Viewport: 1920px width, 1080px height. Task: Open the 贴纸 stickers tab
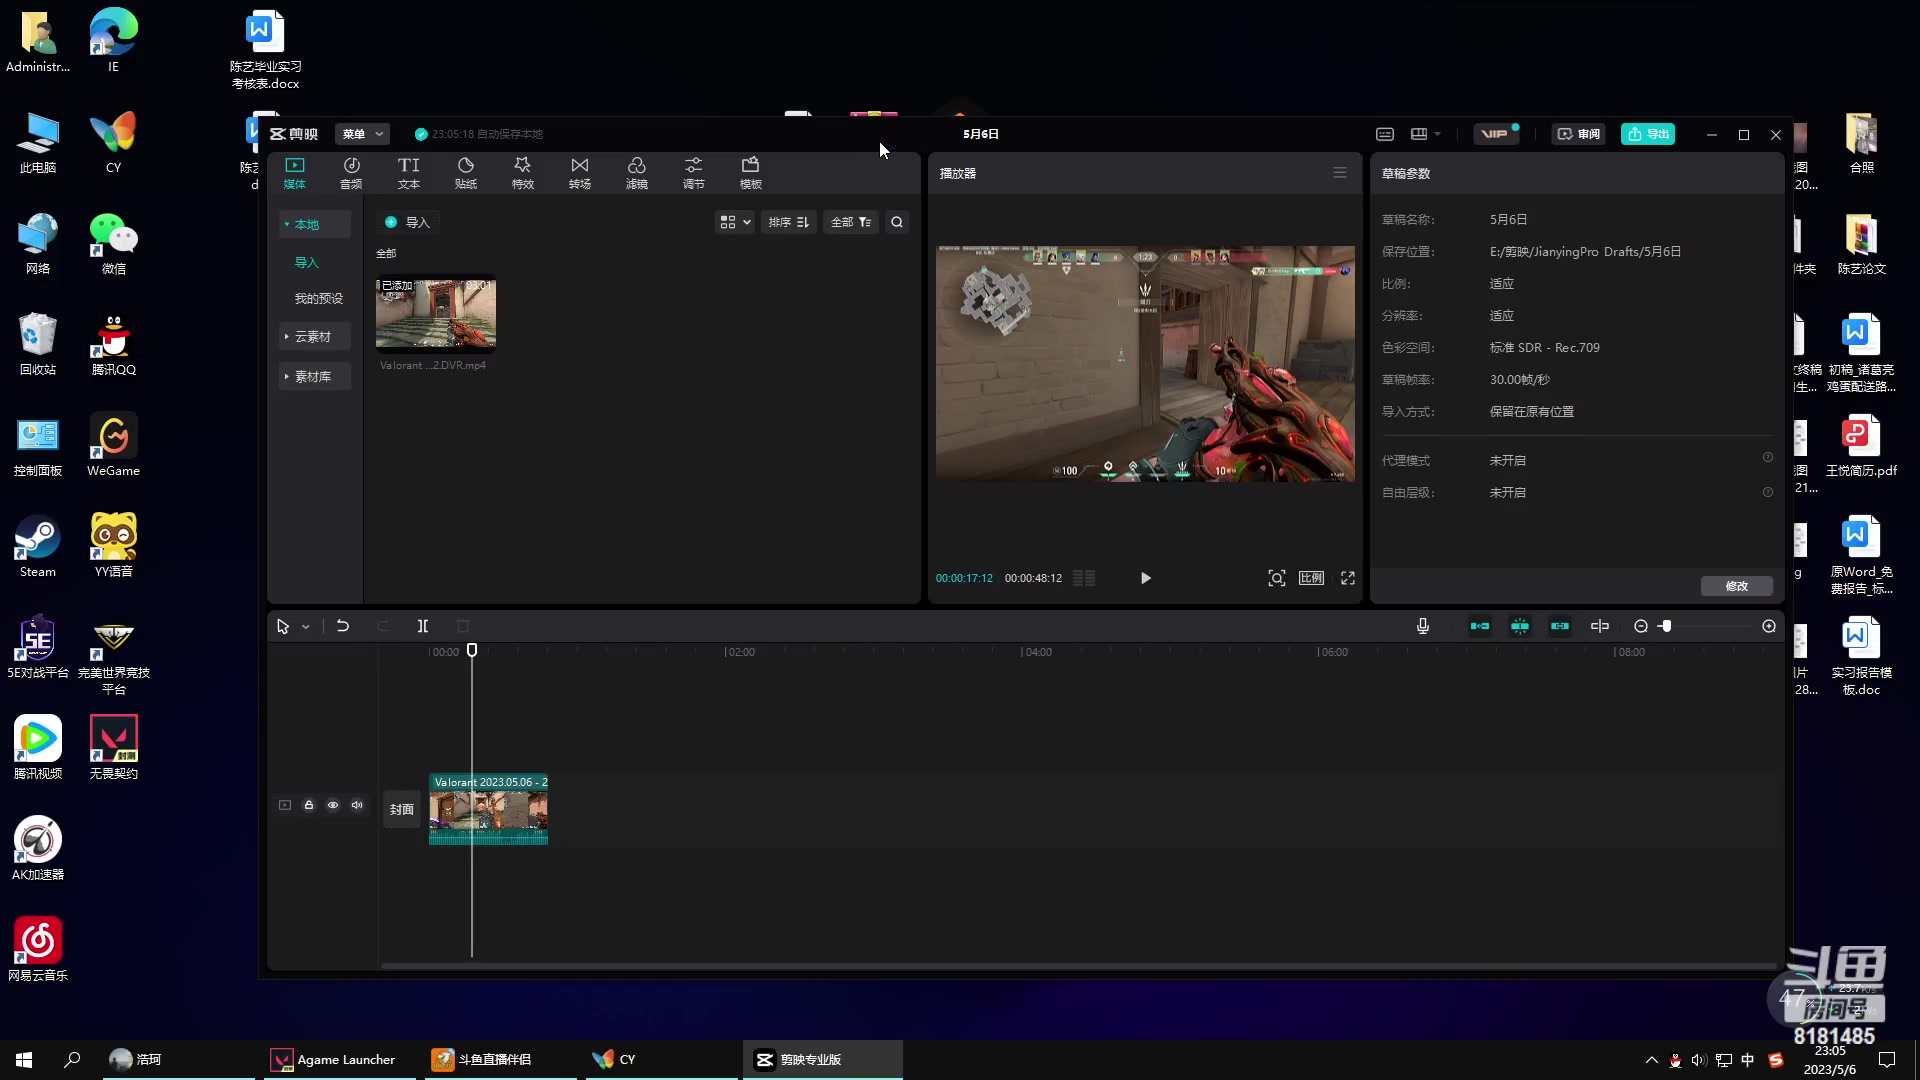[466, 173]
